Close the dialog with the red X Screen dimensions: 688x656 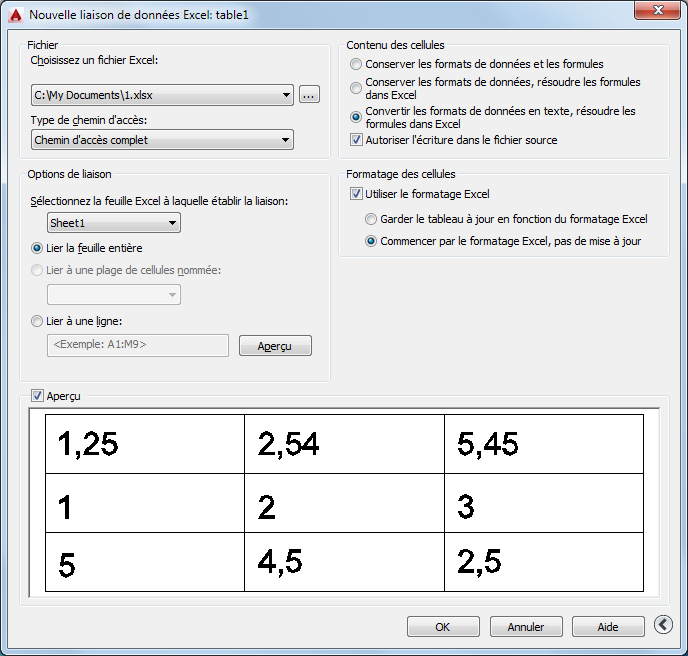tap(657, 10)
